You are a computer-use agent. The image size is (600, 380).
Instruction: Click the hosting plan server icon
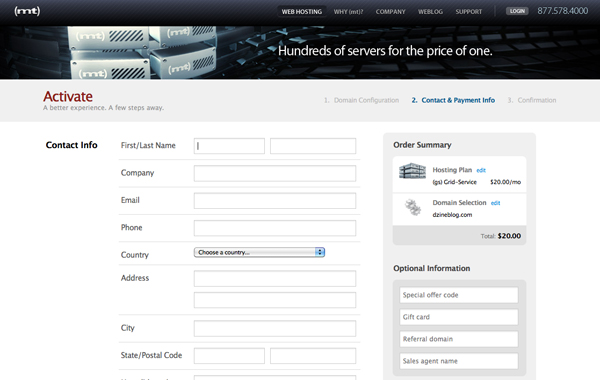point(412,171)
